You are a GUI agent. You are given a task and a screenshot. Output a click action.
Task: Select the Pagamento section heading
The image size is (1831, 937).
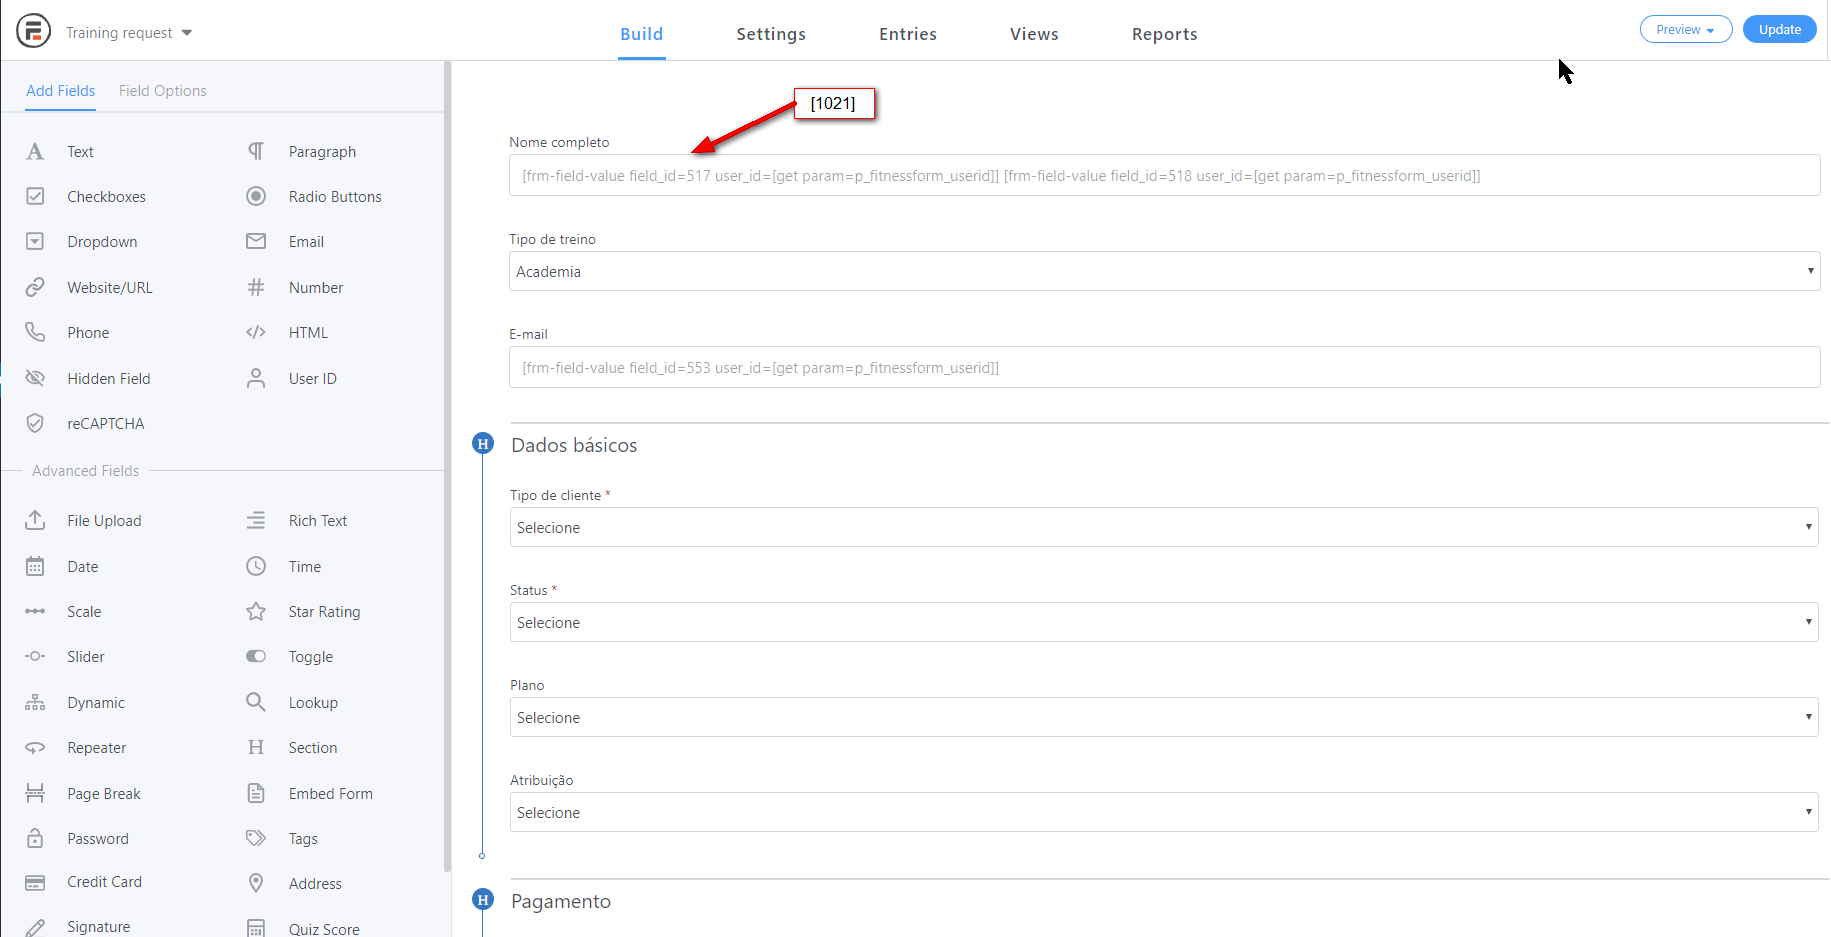561,901
